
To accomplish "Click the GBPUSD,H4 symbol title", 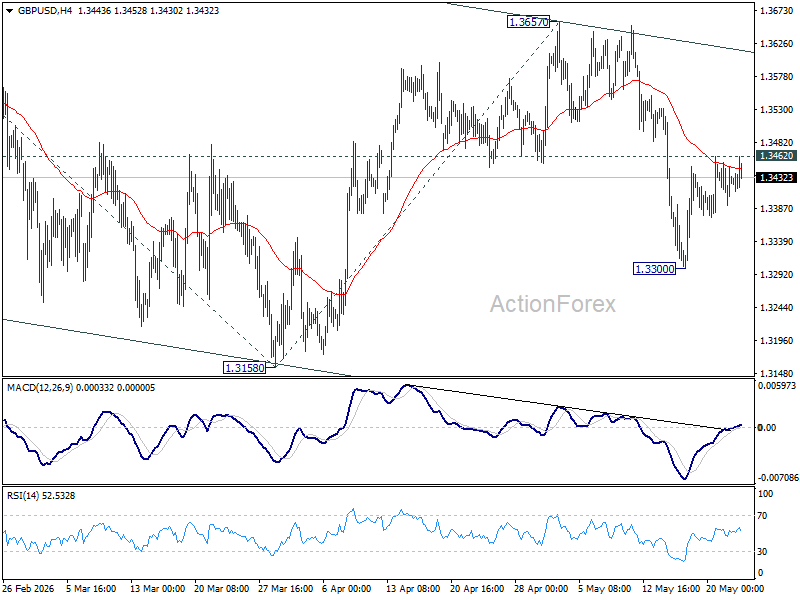I will pos(45,11).
